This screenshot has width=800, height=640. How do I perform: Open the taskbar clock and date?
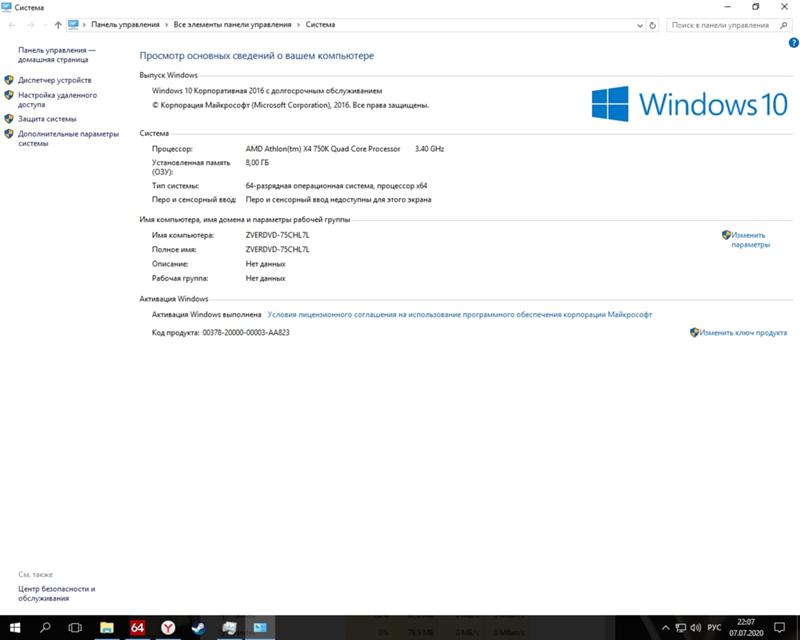pyautogui.click(x=746, y=628)
